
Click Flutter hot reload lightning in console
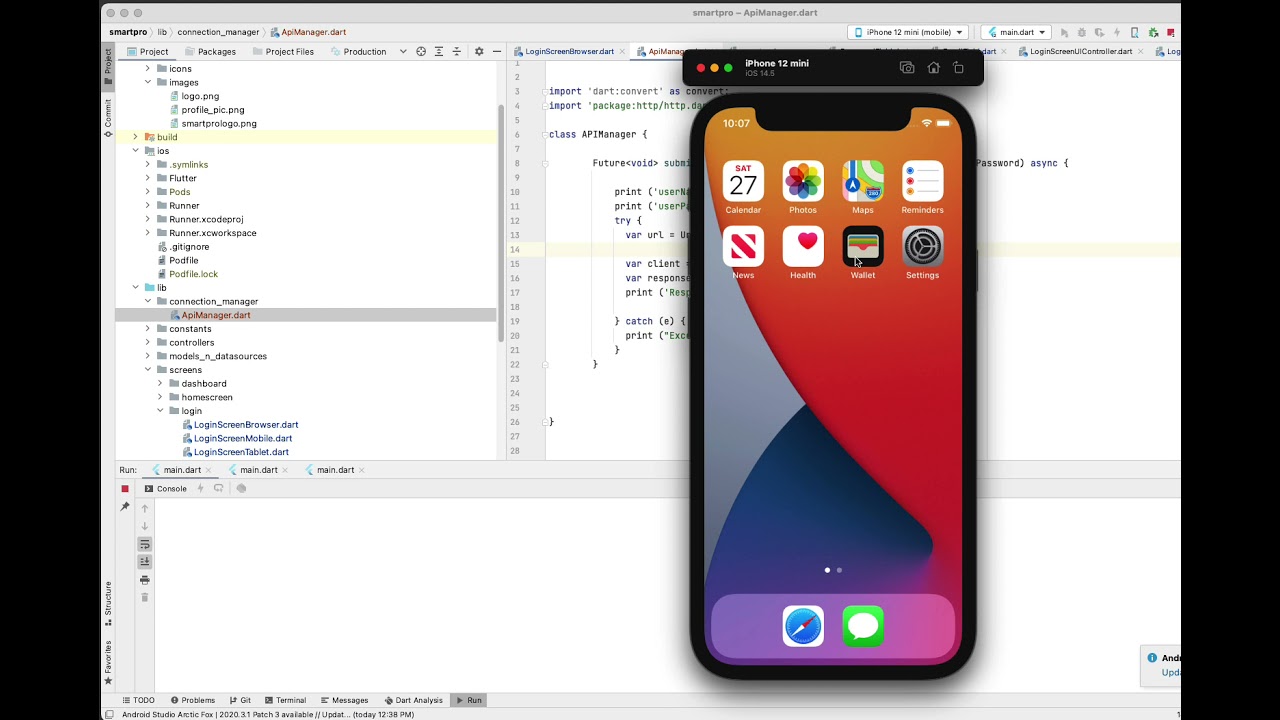(200, 489)
